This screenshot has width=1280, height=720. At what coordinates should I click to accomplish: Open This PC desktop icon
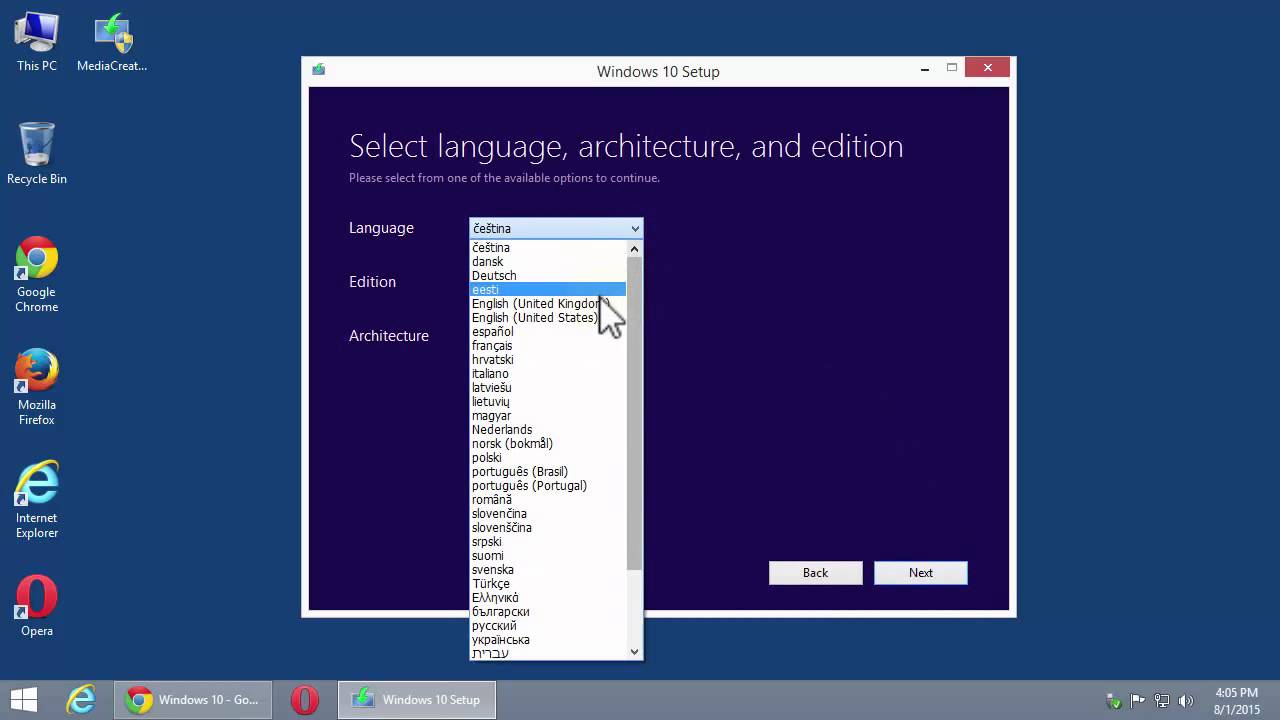[37, 43]
